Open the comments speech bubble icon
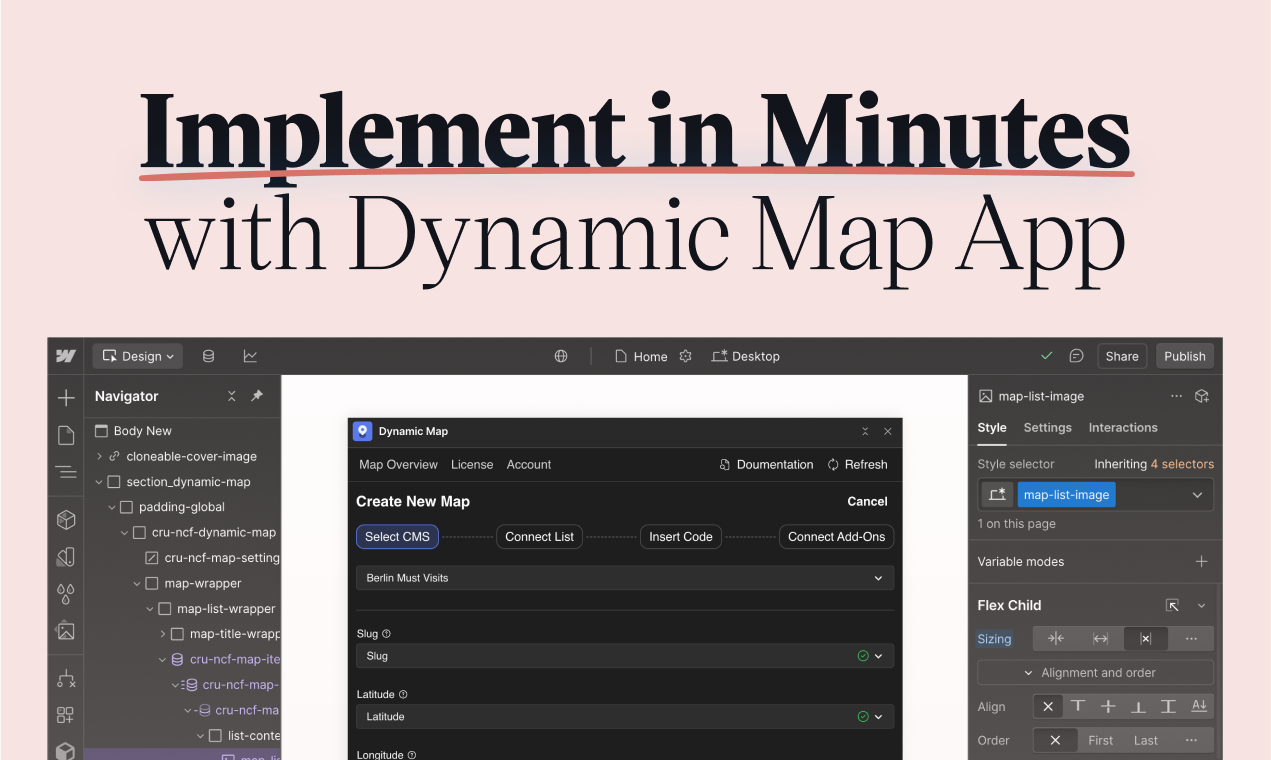Image resolution: width=1271 pixels, height=760 pixels. pos(1077,356)
